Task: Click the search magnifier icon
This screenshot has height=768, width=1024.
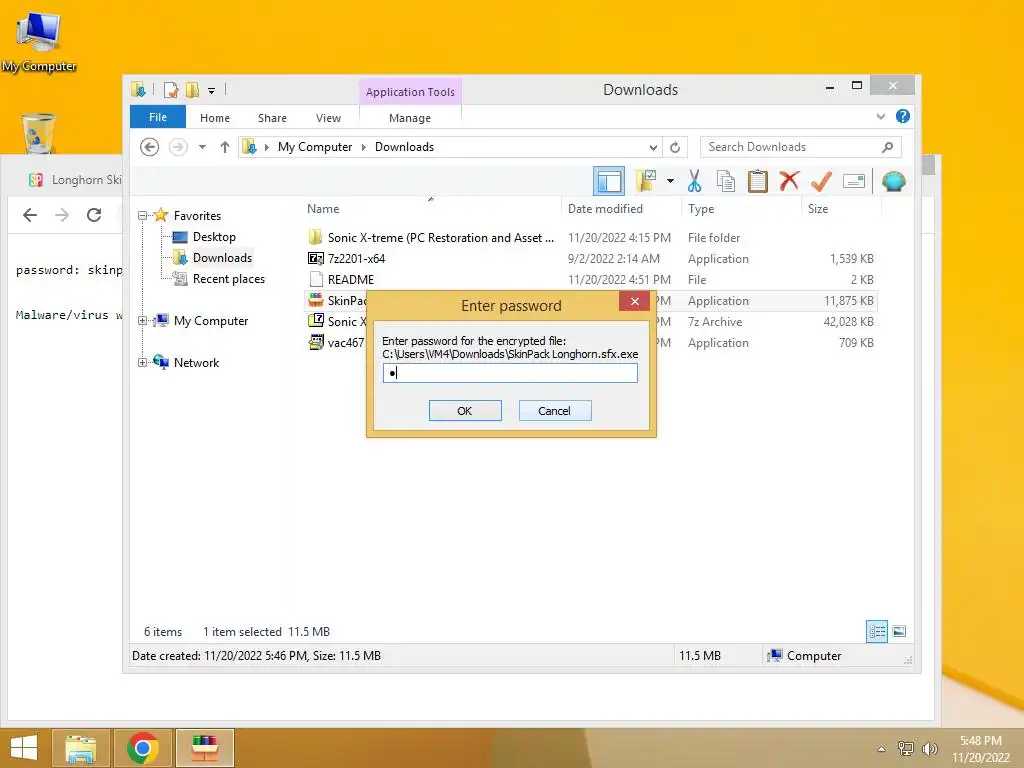Action: click(x=887, y=147)
